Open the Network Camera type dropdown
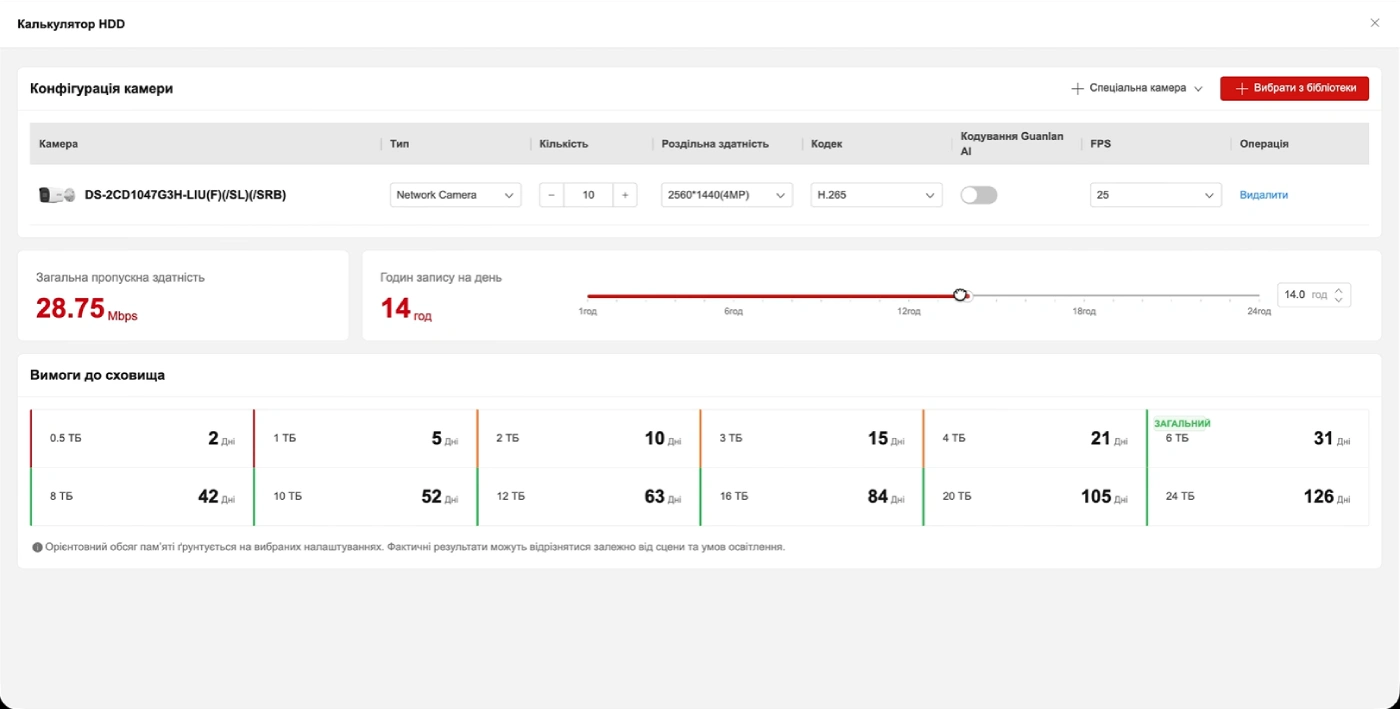The width and height of the screenshot is (1400, 709). click(455, 195)
